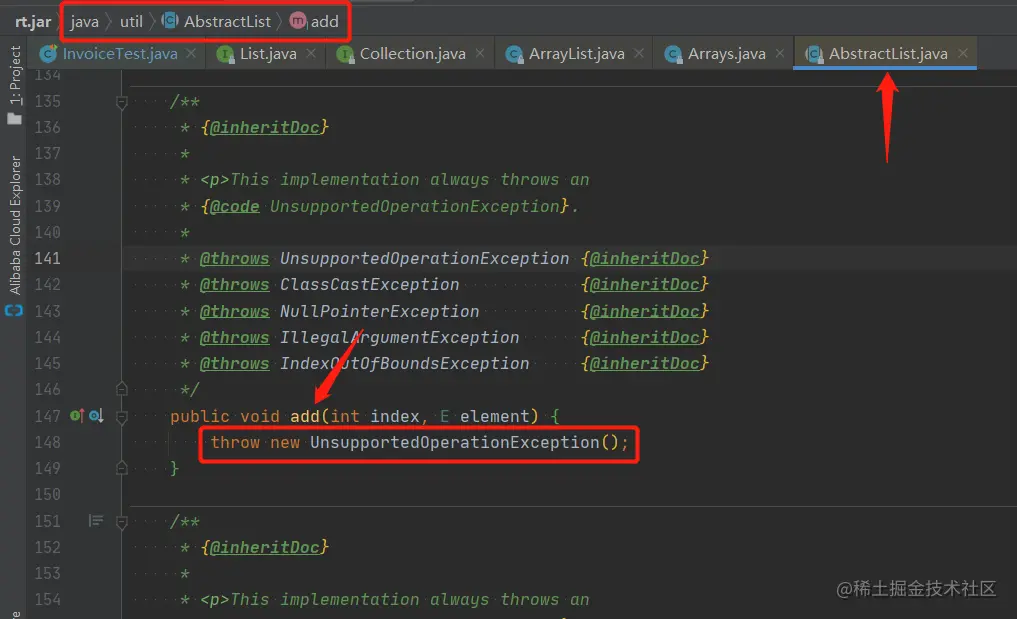
Task: Click IndexOutOfBoundsException on line 145
Action: point(405,363)
